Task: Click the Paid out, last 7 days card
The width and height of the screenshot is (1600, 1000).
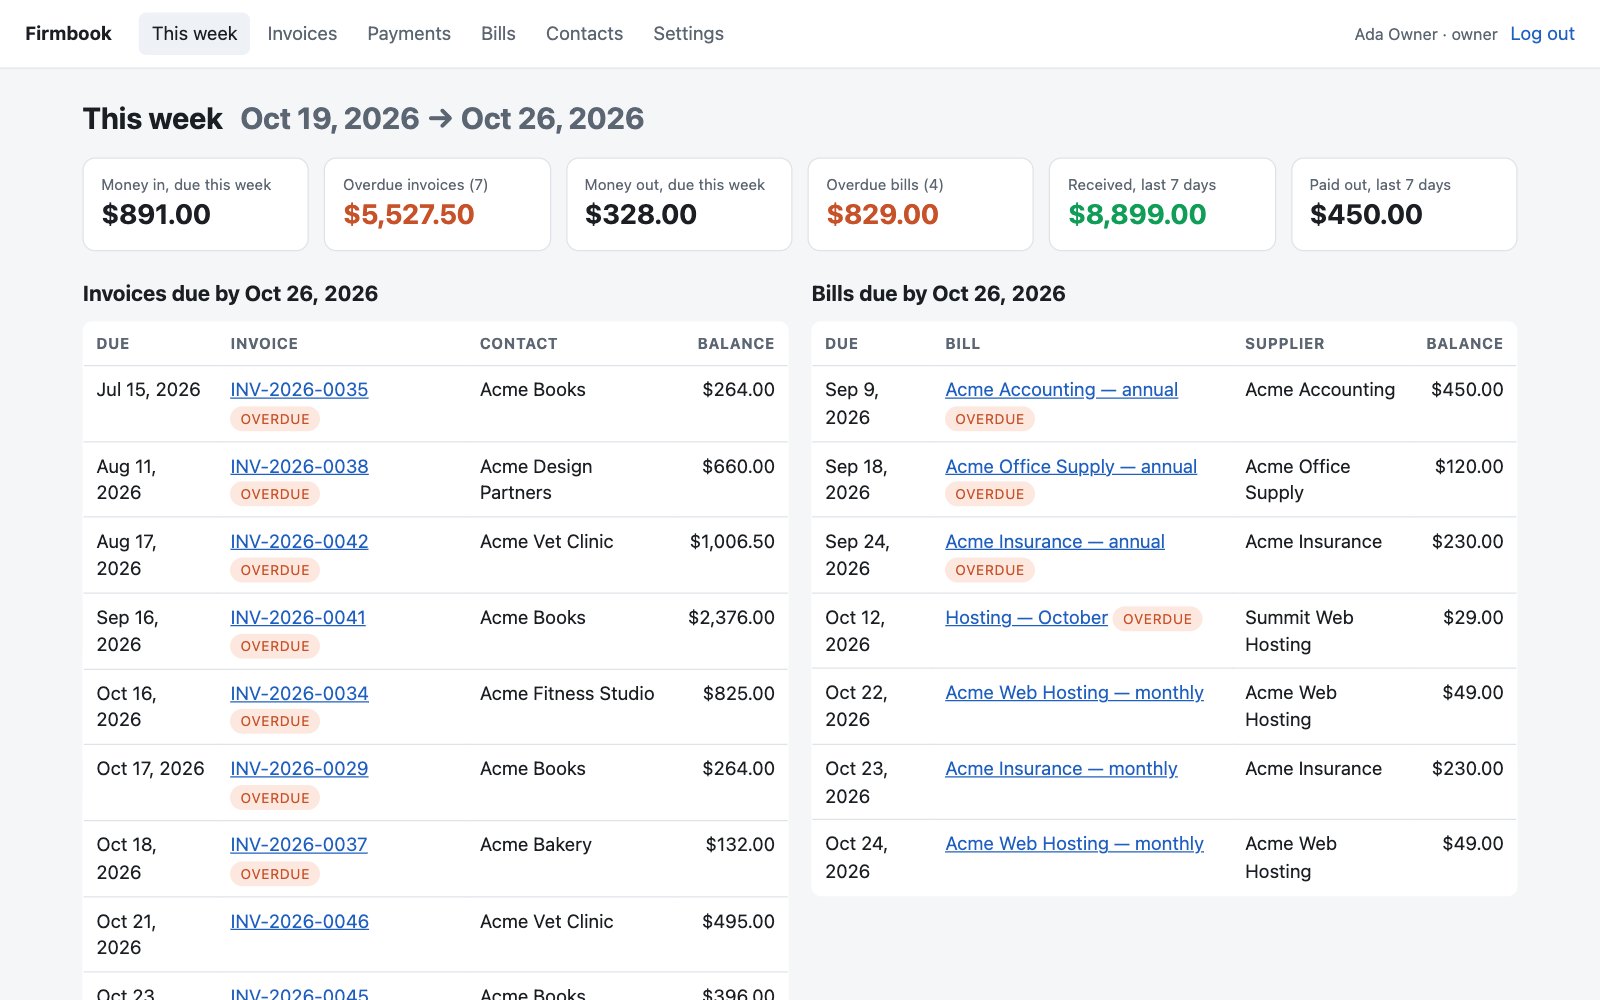Action: click(1404, 204)
